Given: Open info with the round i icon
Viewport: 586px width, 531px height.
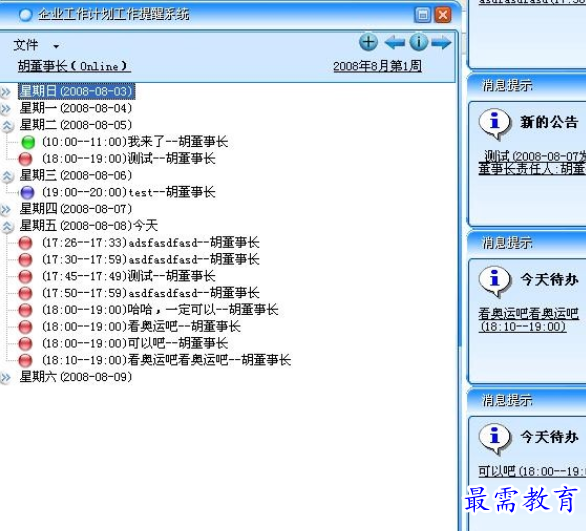Looking at the screenshot, I should [418, 42].
